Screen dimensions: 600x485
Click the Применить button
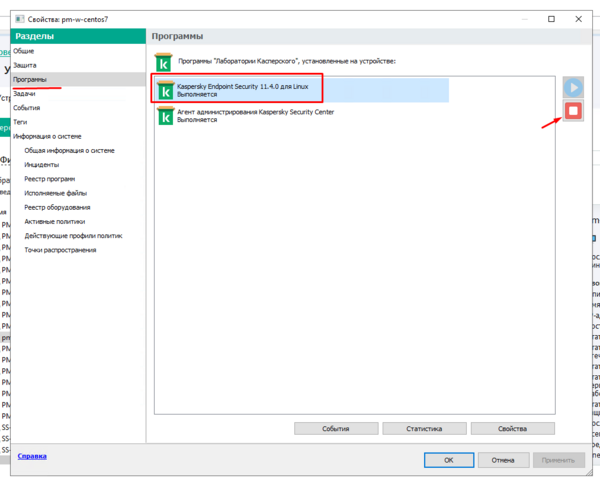click(x=559, y=460)
